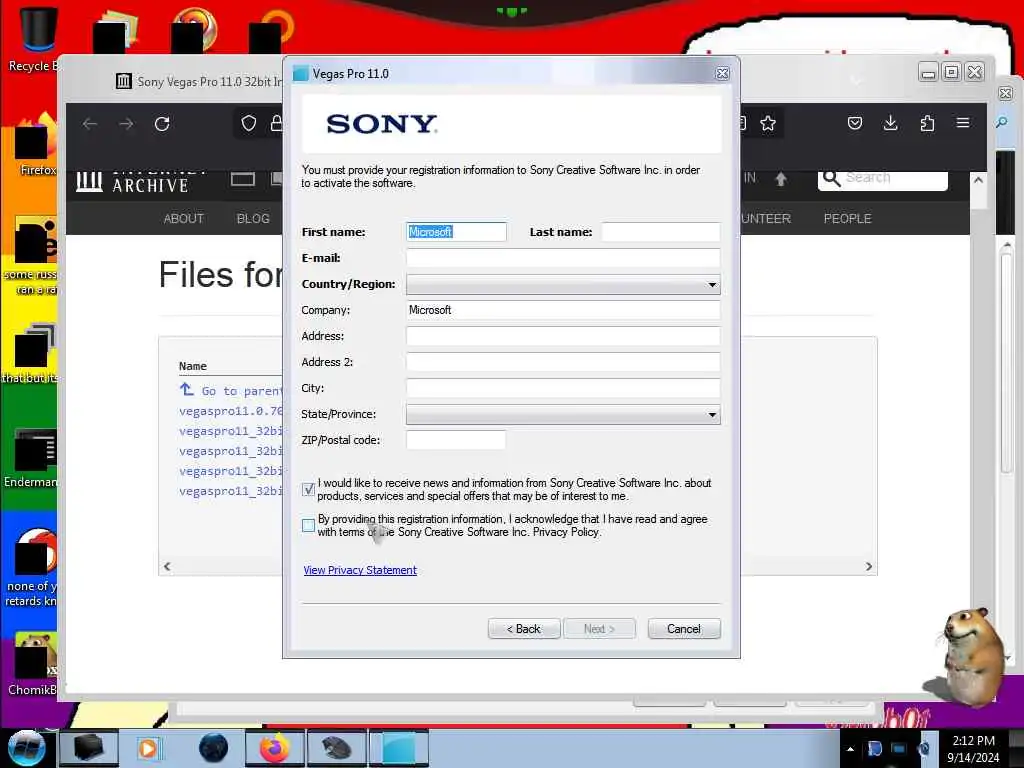
Task: Click the ZIP/Postal code field
Action: point(456,440)
